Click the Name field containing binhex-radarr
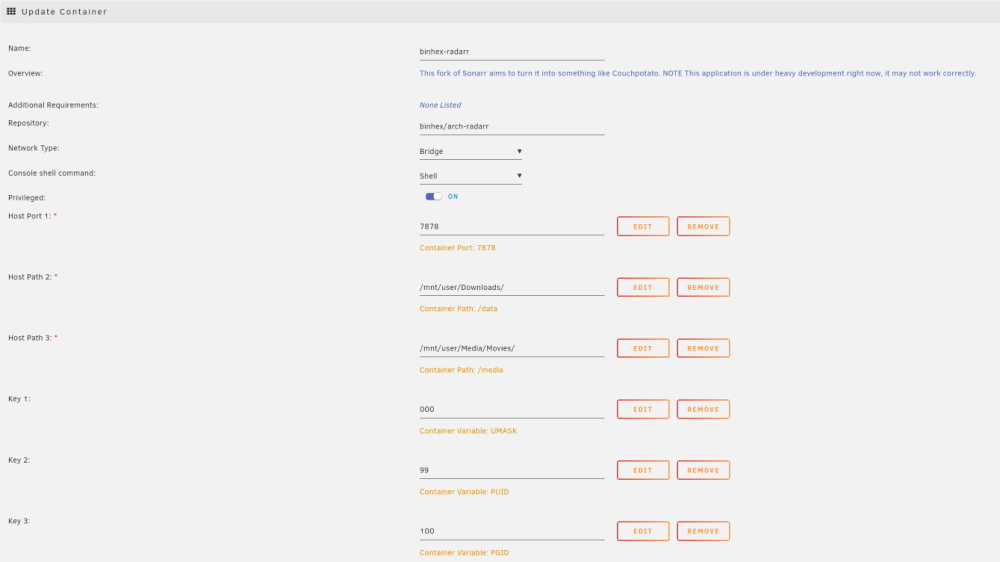This screenshot has height=562, width=1000. [511, 52]
